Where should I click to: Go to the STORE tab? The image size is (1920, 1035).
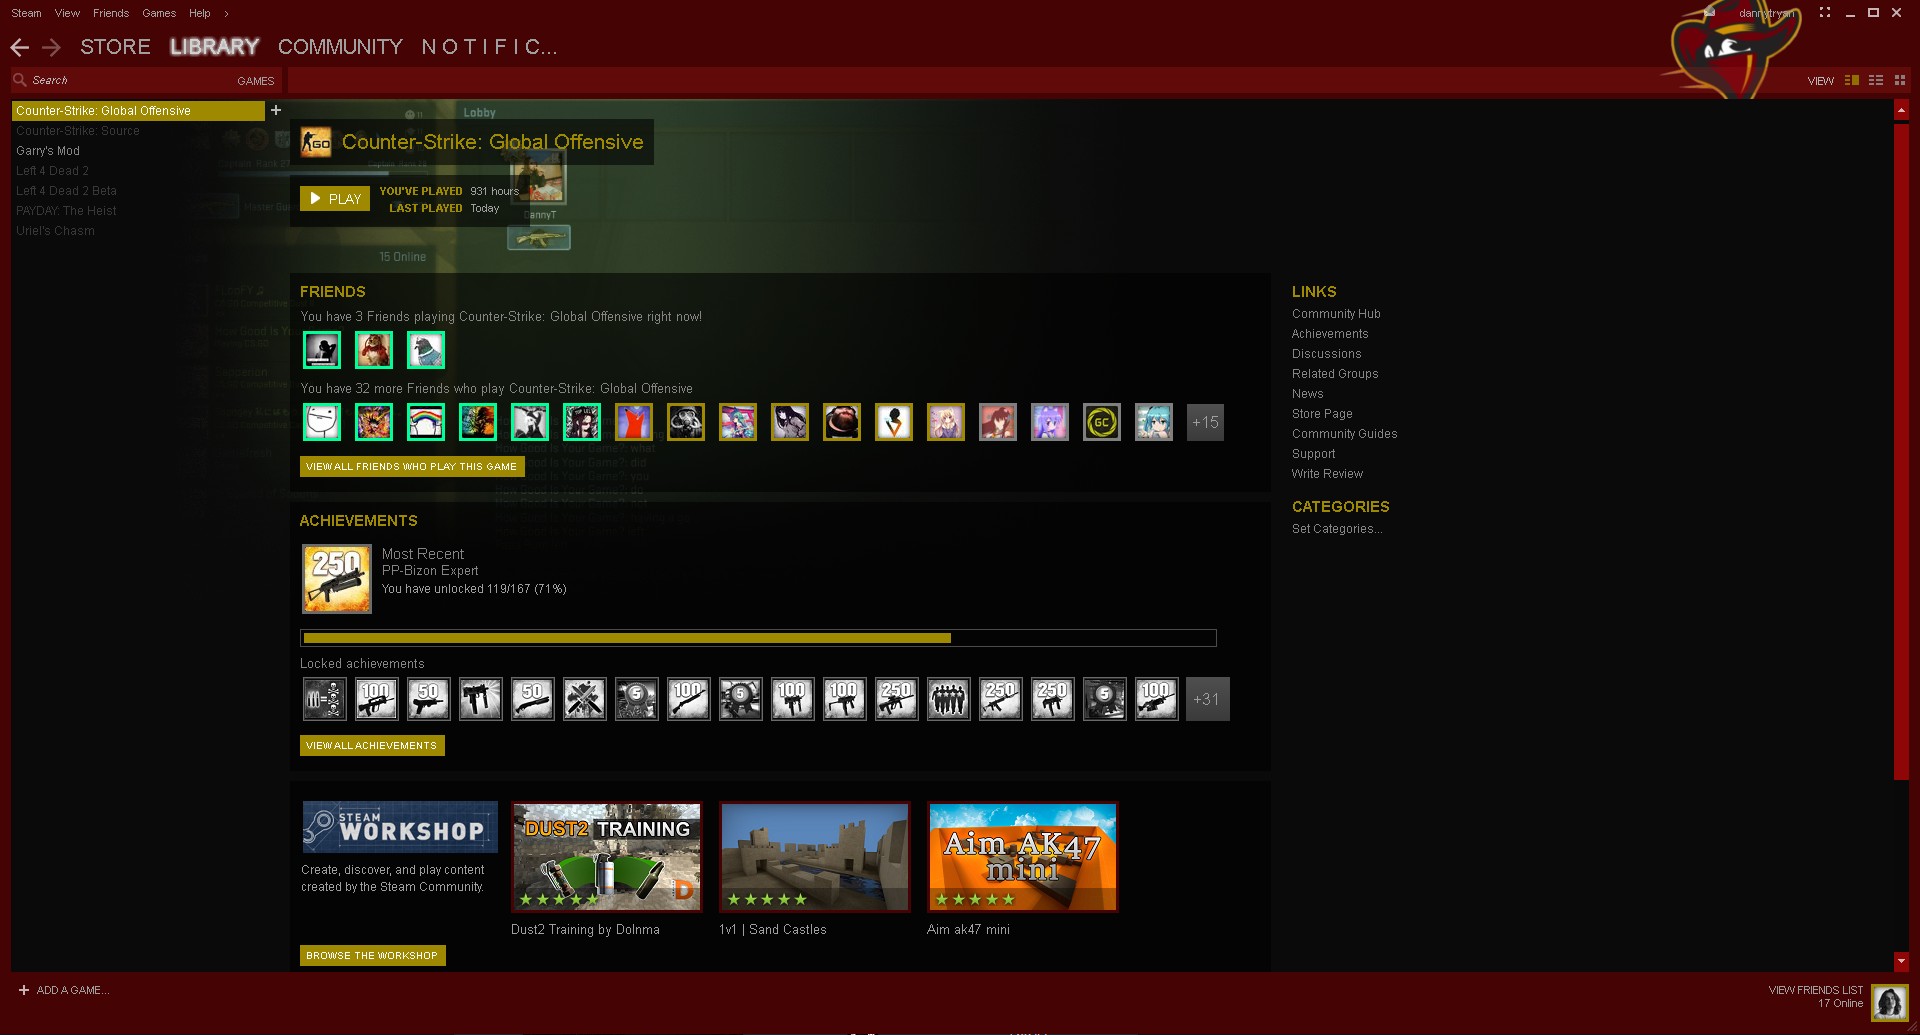pos(115,47)
